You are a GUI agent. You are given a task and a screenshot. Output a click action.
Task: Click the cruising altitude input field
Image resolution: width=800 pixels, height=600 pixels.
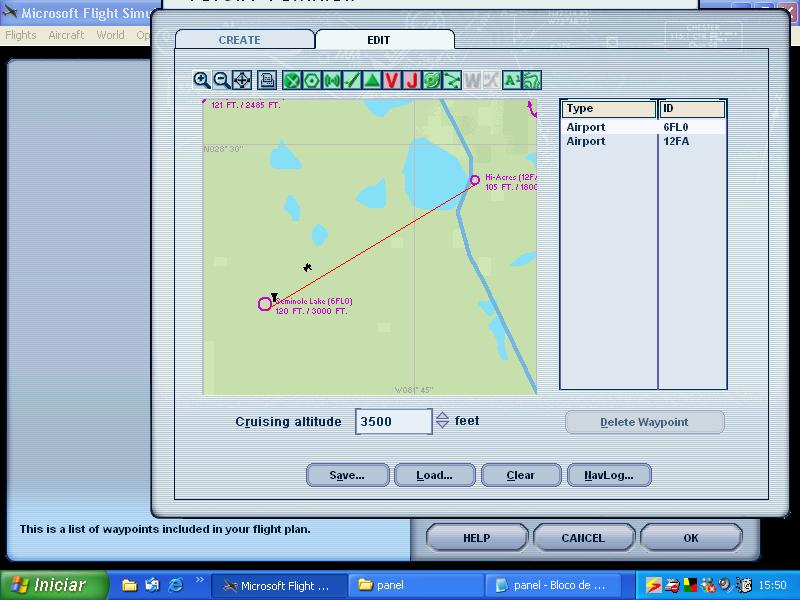point(393,421)
